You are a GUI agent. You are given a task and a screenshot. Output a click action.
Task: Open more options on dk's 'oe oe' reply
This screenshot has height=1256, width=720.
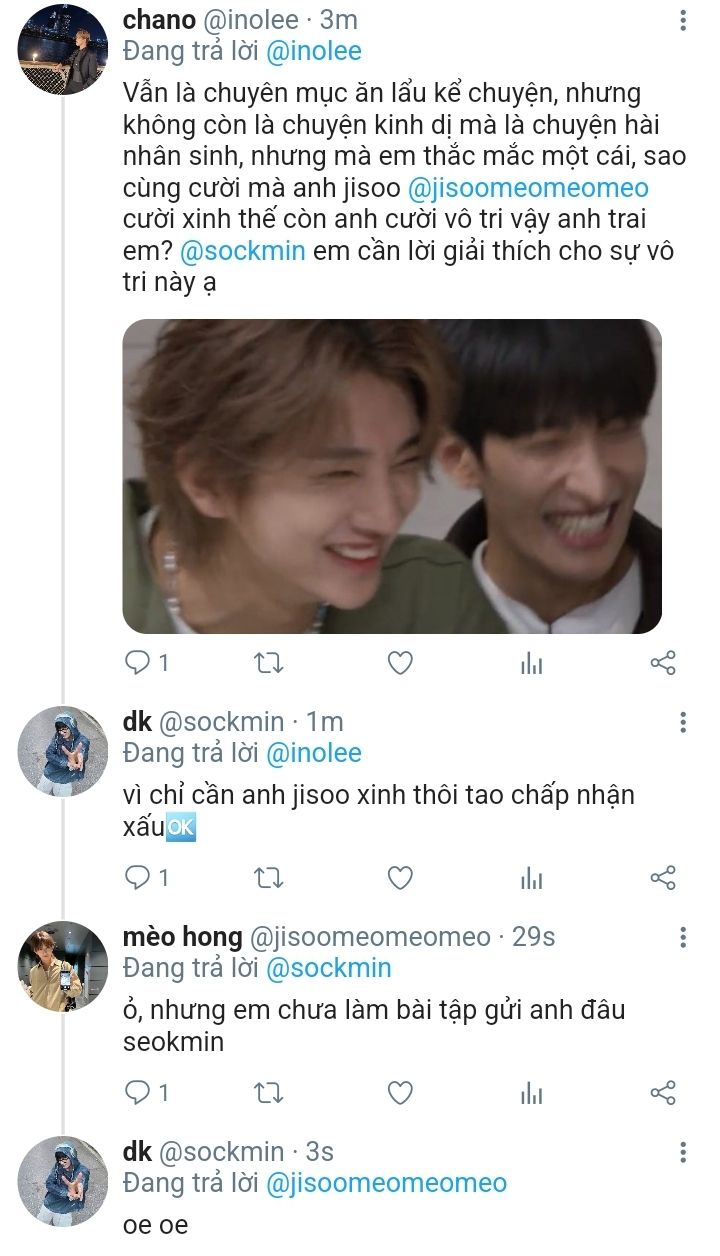[x=683, y=1152]
